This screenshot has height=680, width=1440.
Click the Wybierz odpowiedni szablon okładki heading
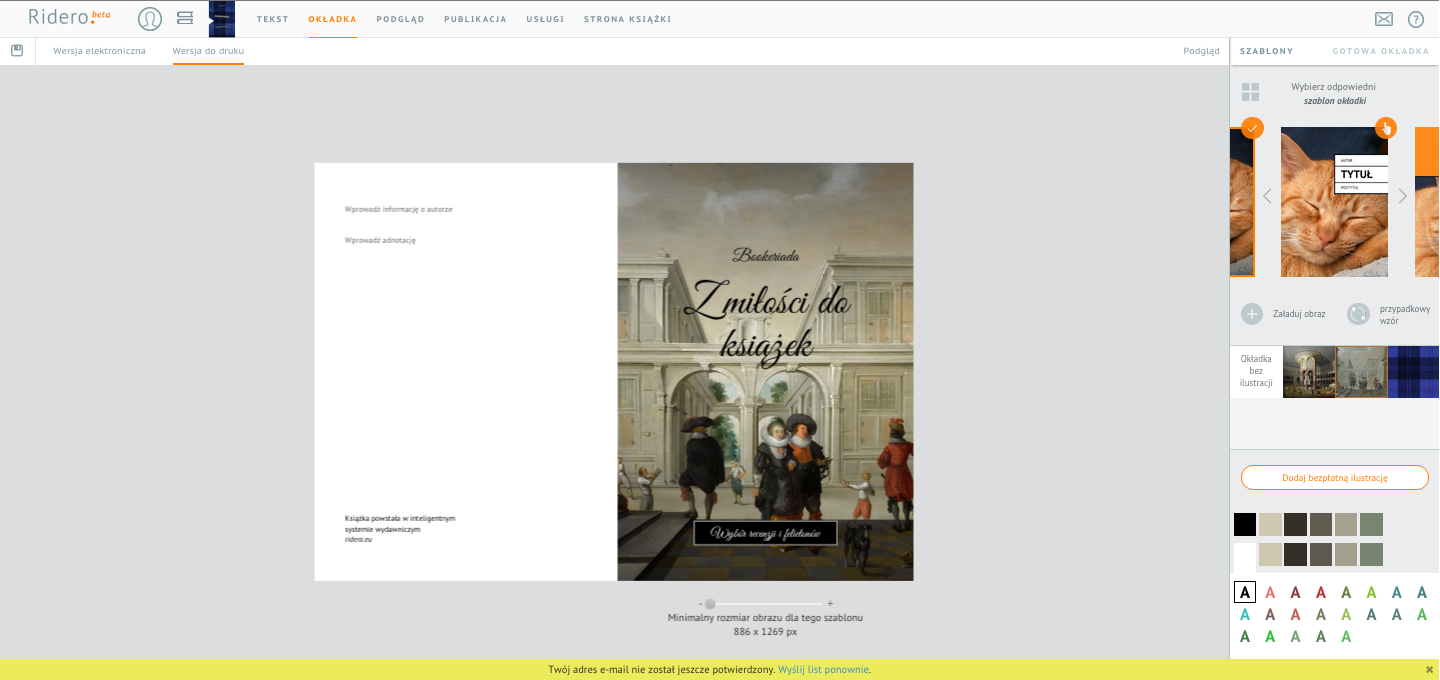coord(1333,94)
